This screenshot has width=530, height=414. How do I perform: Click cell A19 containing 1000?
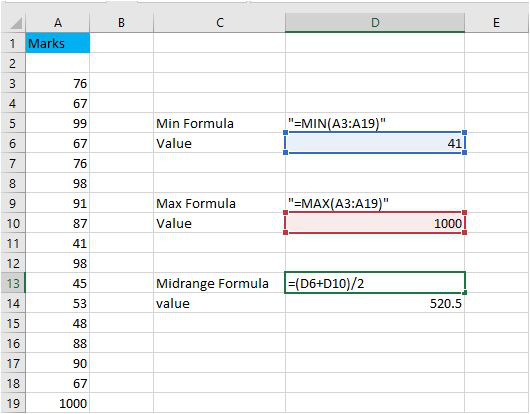[x=57, y=403]
